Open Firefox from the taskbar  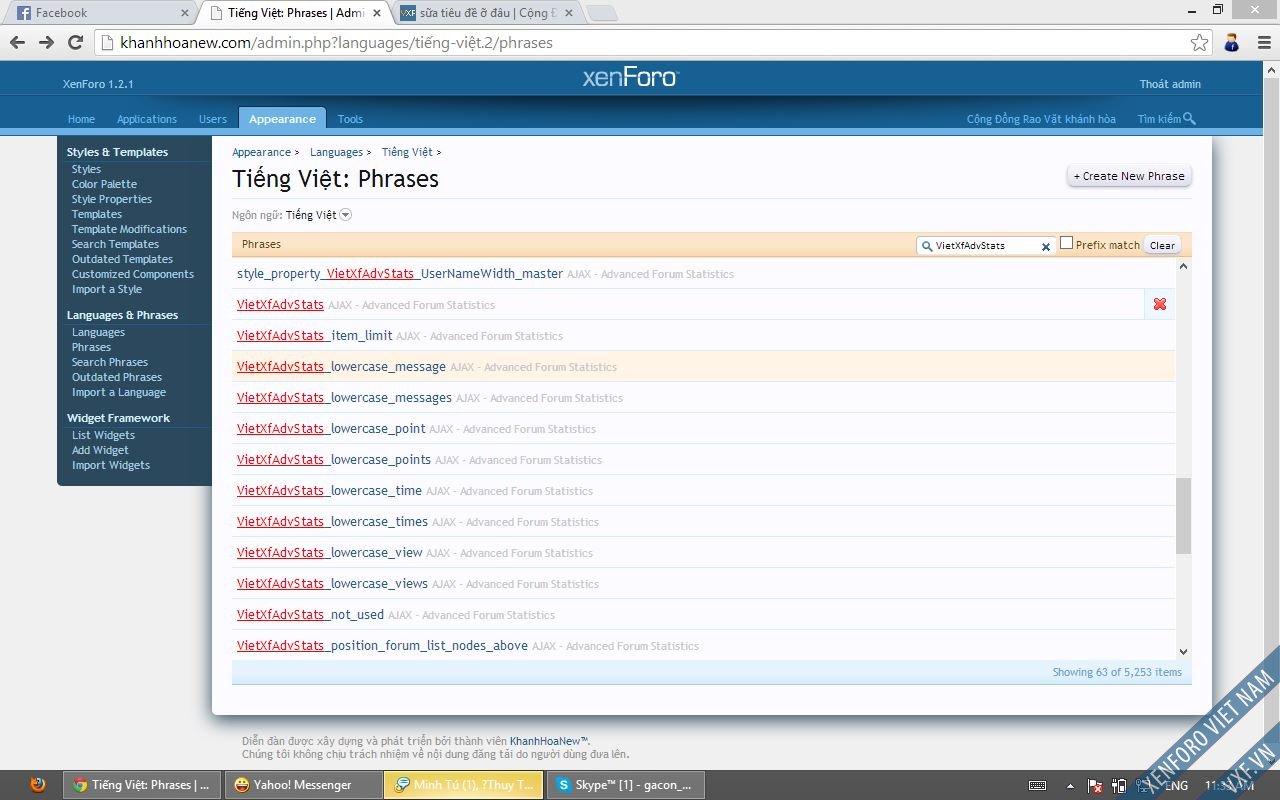coord(38,785)
